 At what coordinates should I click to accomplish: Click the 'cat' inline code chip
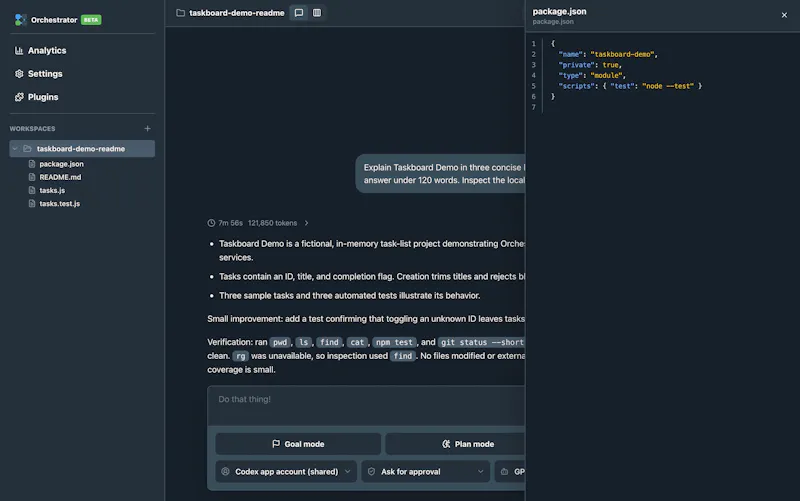[357, 342]
